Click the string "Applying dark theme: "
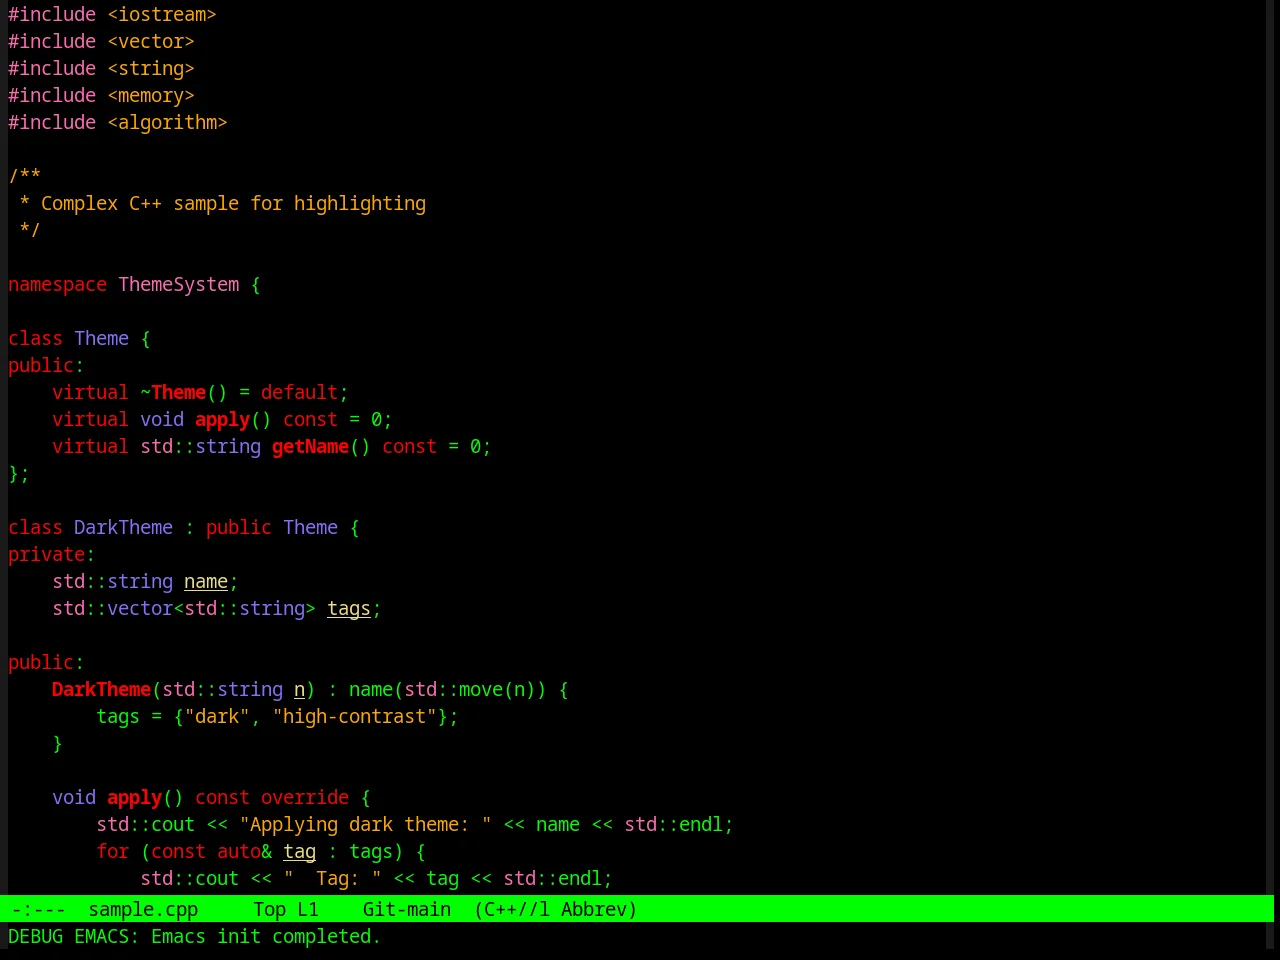The image size is (1280, 960). tap(365, 824)
